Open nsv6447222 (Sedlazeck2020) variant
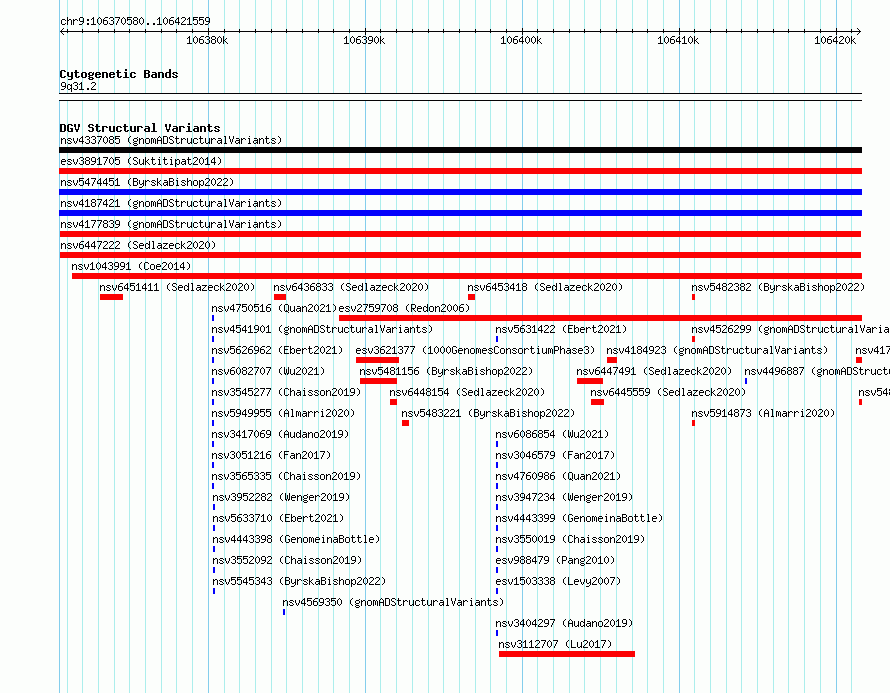The width and height of the screenshot is (890, 693). 138,245
